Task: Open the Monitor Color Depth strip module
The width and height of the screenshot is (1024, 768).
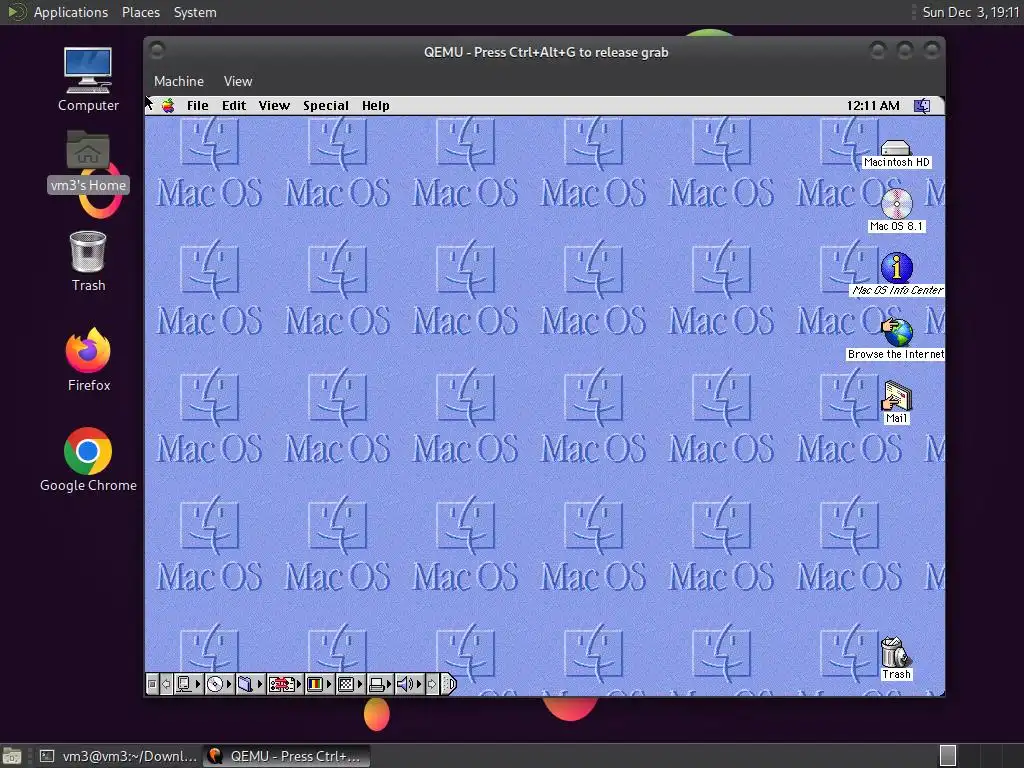Action: tap(319, 684)
